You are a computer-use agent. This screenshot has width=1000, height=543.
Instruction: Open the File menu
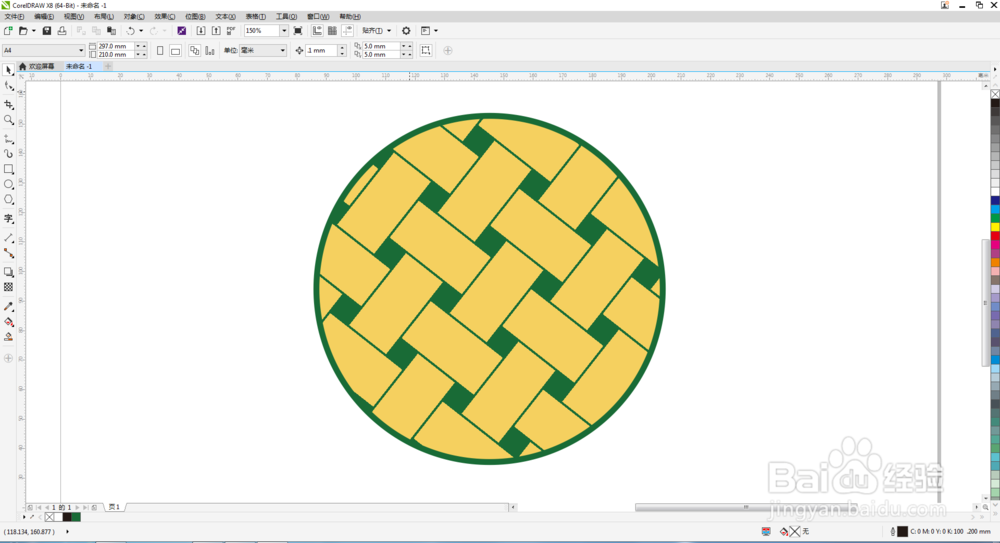(x=14, y=17)
